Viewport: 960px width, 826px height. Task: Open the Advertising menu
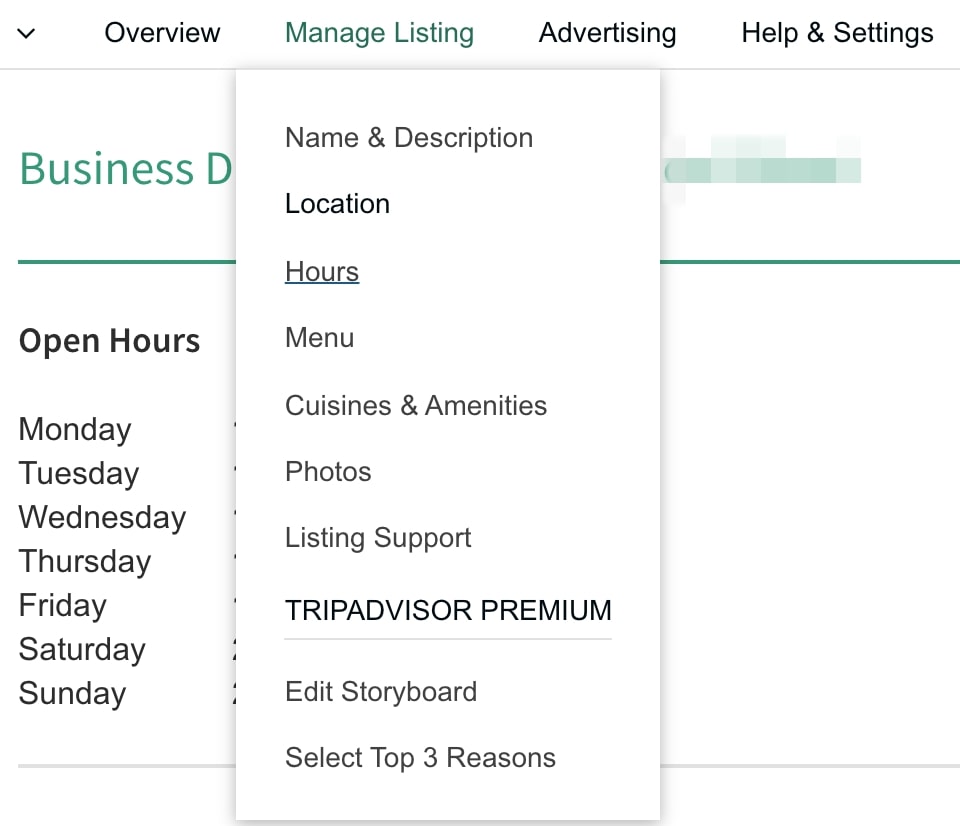(607, 33)
